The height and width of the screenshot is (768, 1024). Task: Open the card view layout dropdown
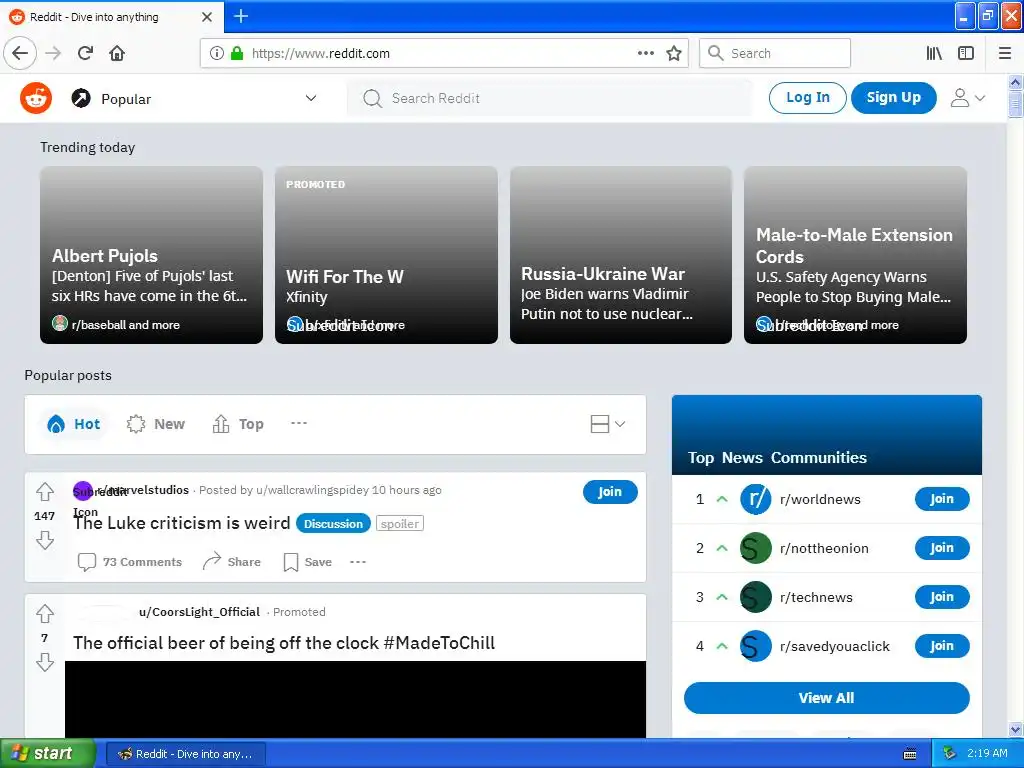tap(607, 424)
